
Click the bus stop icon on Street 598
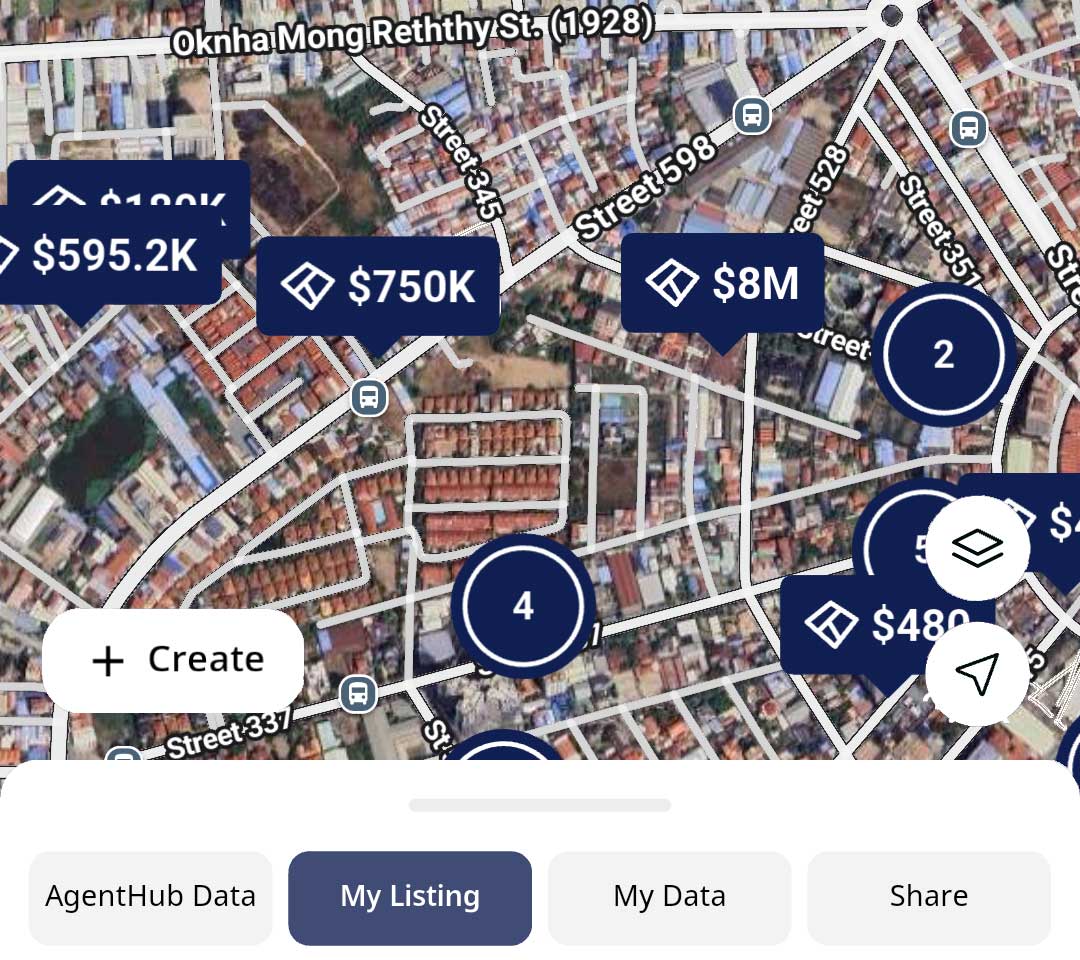(752, 115)
